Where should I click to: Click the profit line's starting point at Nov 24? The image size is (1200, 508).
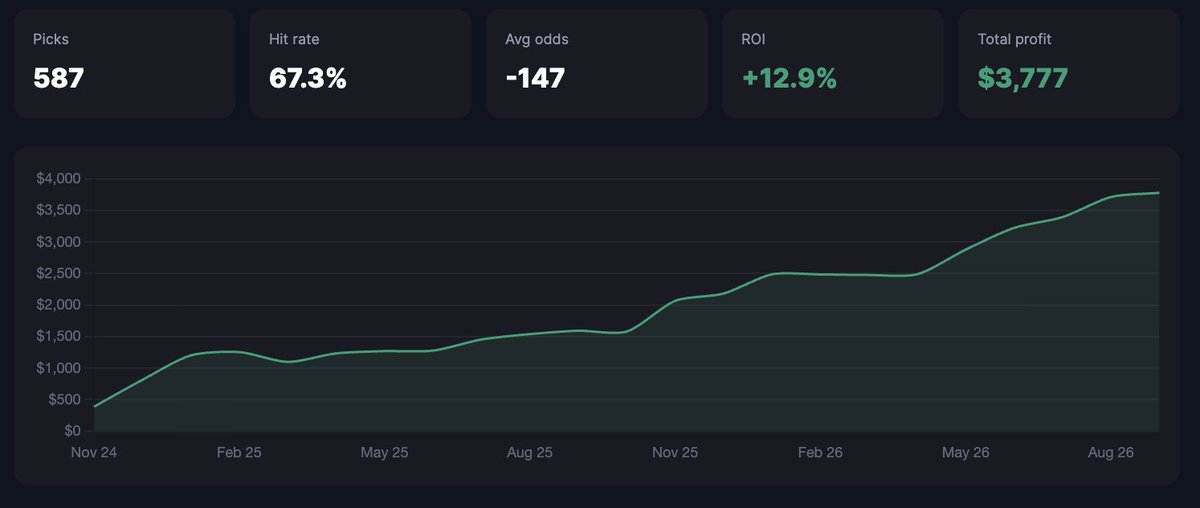[x=94, y=406]
